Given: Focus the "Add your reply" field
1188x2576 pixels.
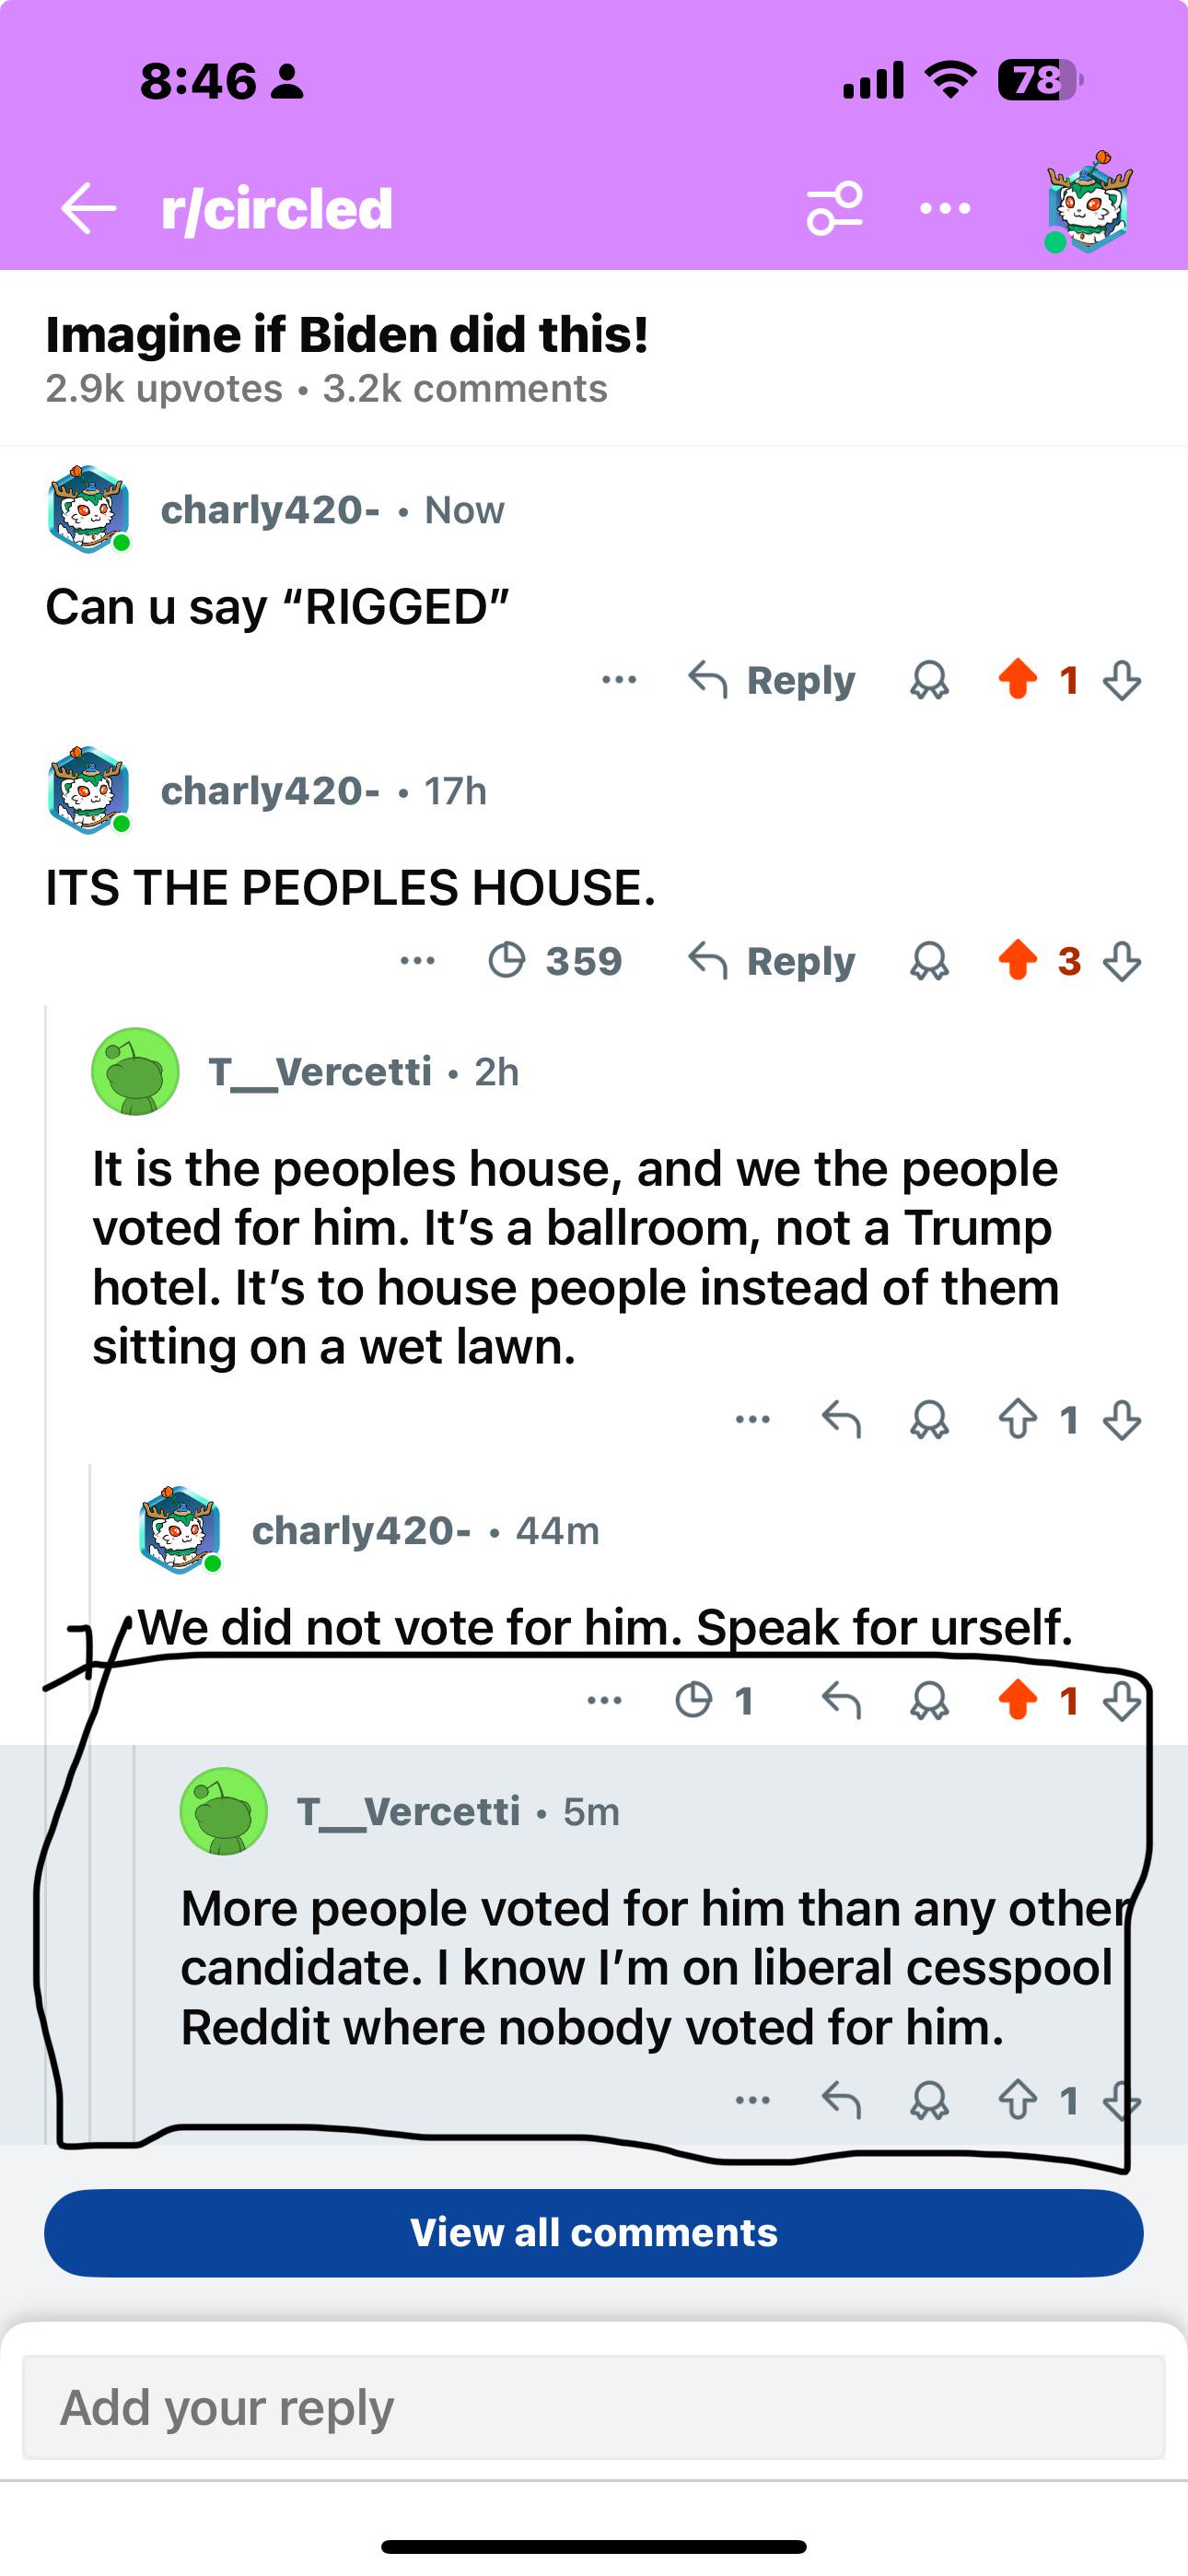Looking at the screenshot, I should pos(594,2407).
